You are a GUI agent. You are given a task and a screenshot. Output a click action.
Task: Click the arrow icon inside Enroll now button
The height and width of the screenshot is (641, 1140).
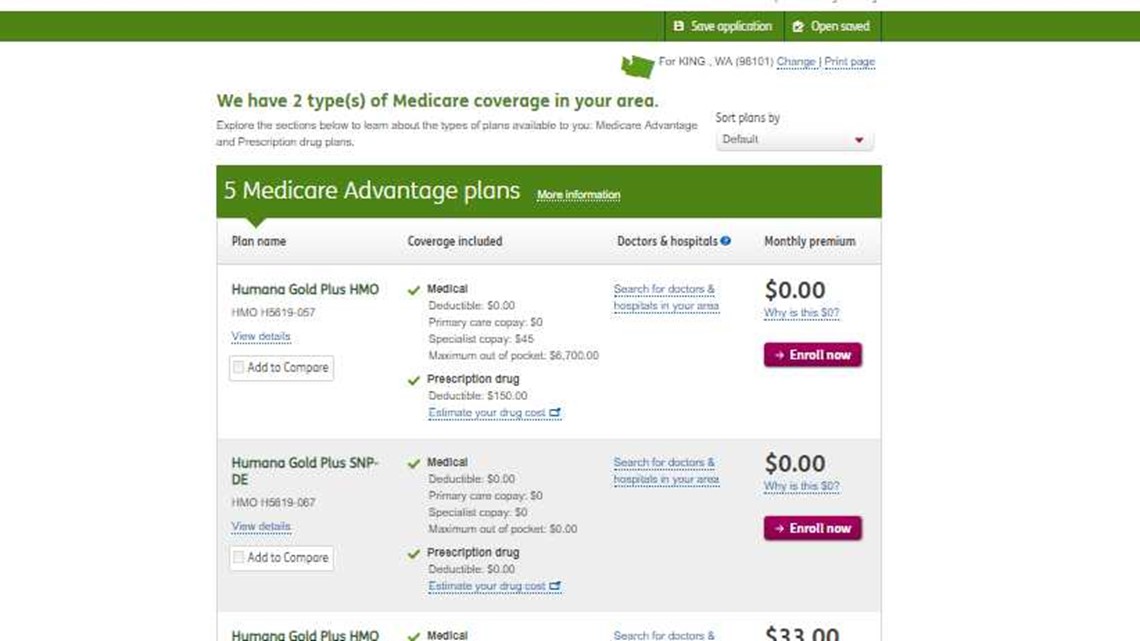[780, 354]
